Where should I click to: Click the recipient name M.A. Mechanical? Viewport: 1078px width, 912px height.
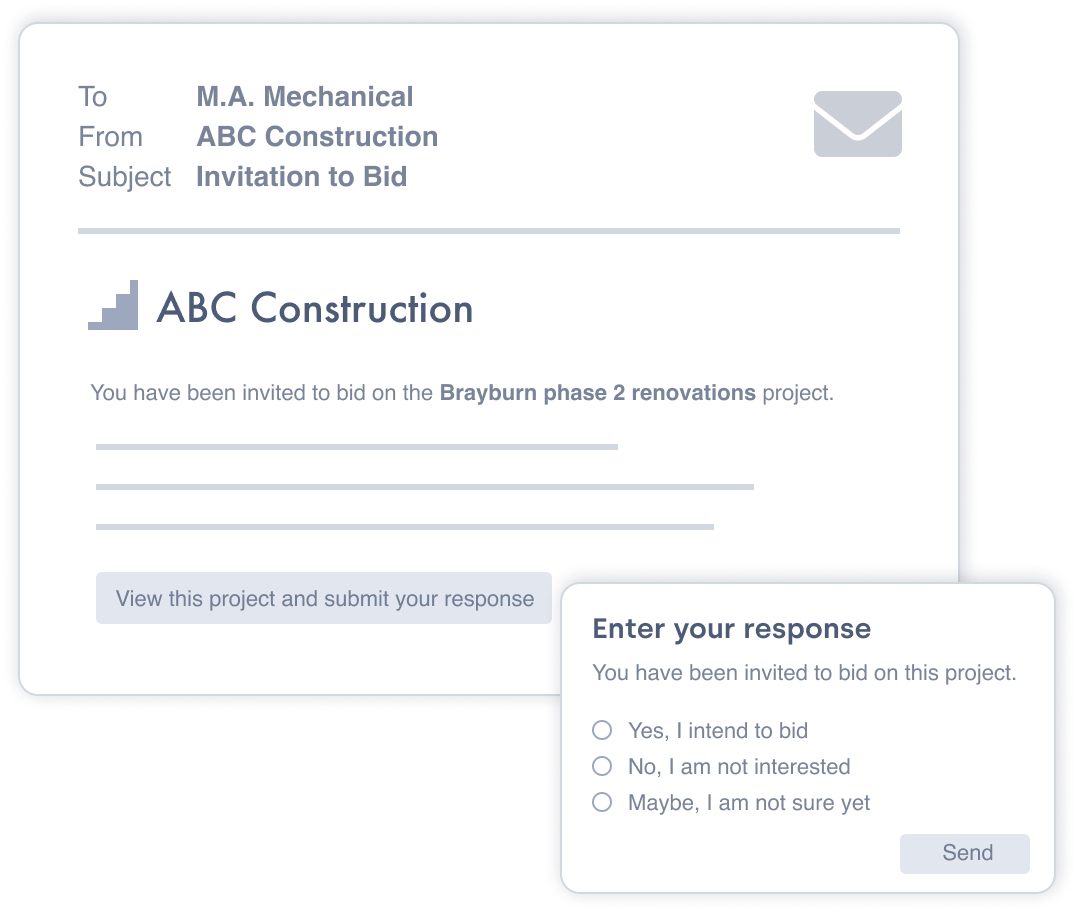[304, 97]
